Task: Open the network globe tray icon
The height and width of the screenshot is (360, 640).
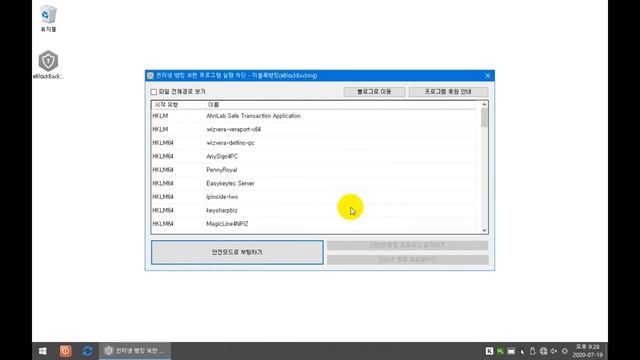Action: click(x=543, y=351)
